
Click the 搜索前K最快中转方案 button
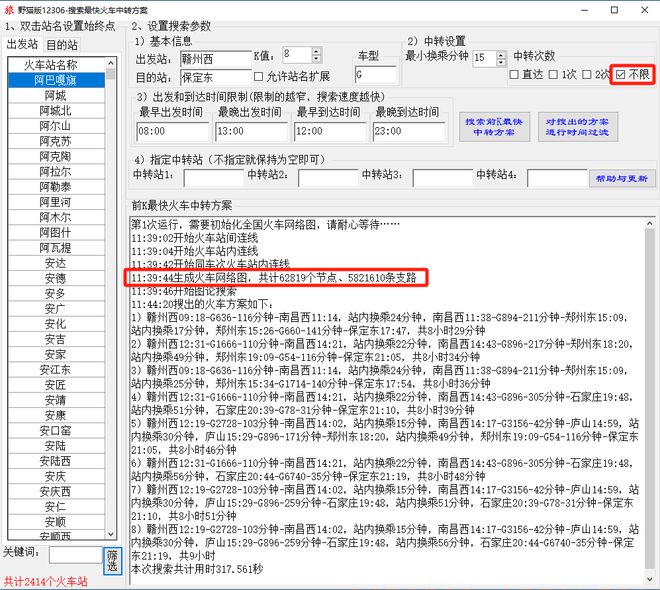(494, 127)
